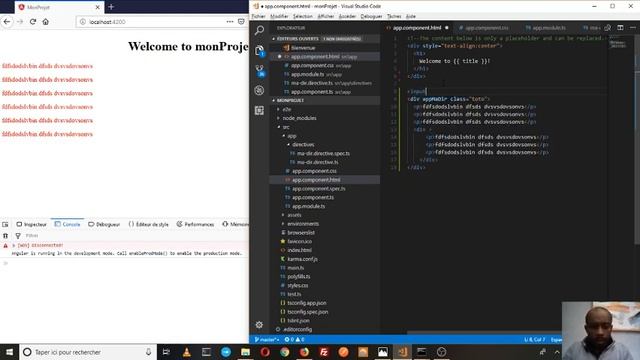This screenshot has height=360, width=640.
Task: Expand the environments folder
Action: coord(303,224)
